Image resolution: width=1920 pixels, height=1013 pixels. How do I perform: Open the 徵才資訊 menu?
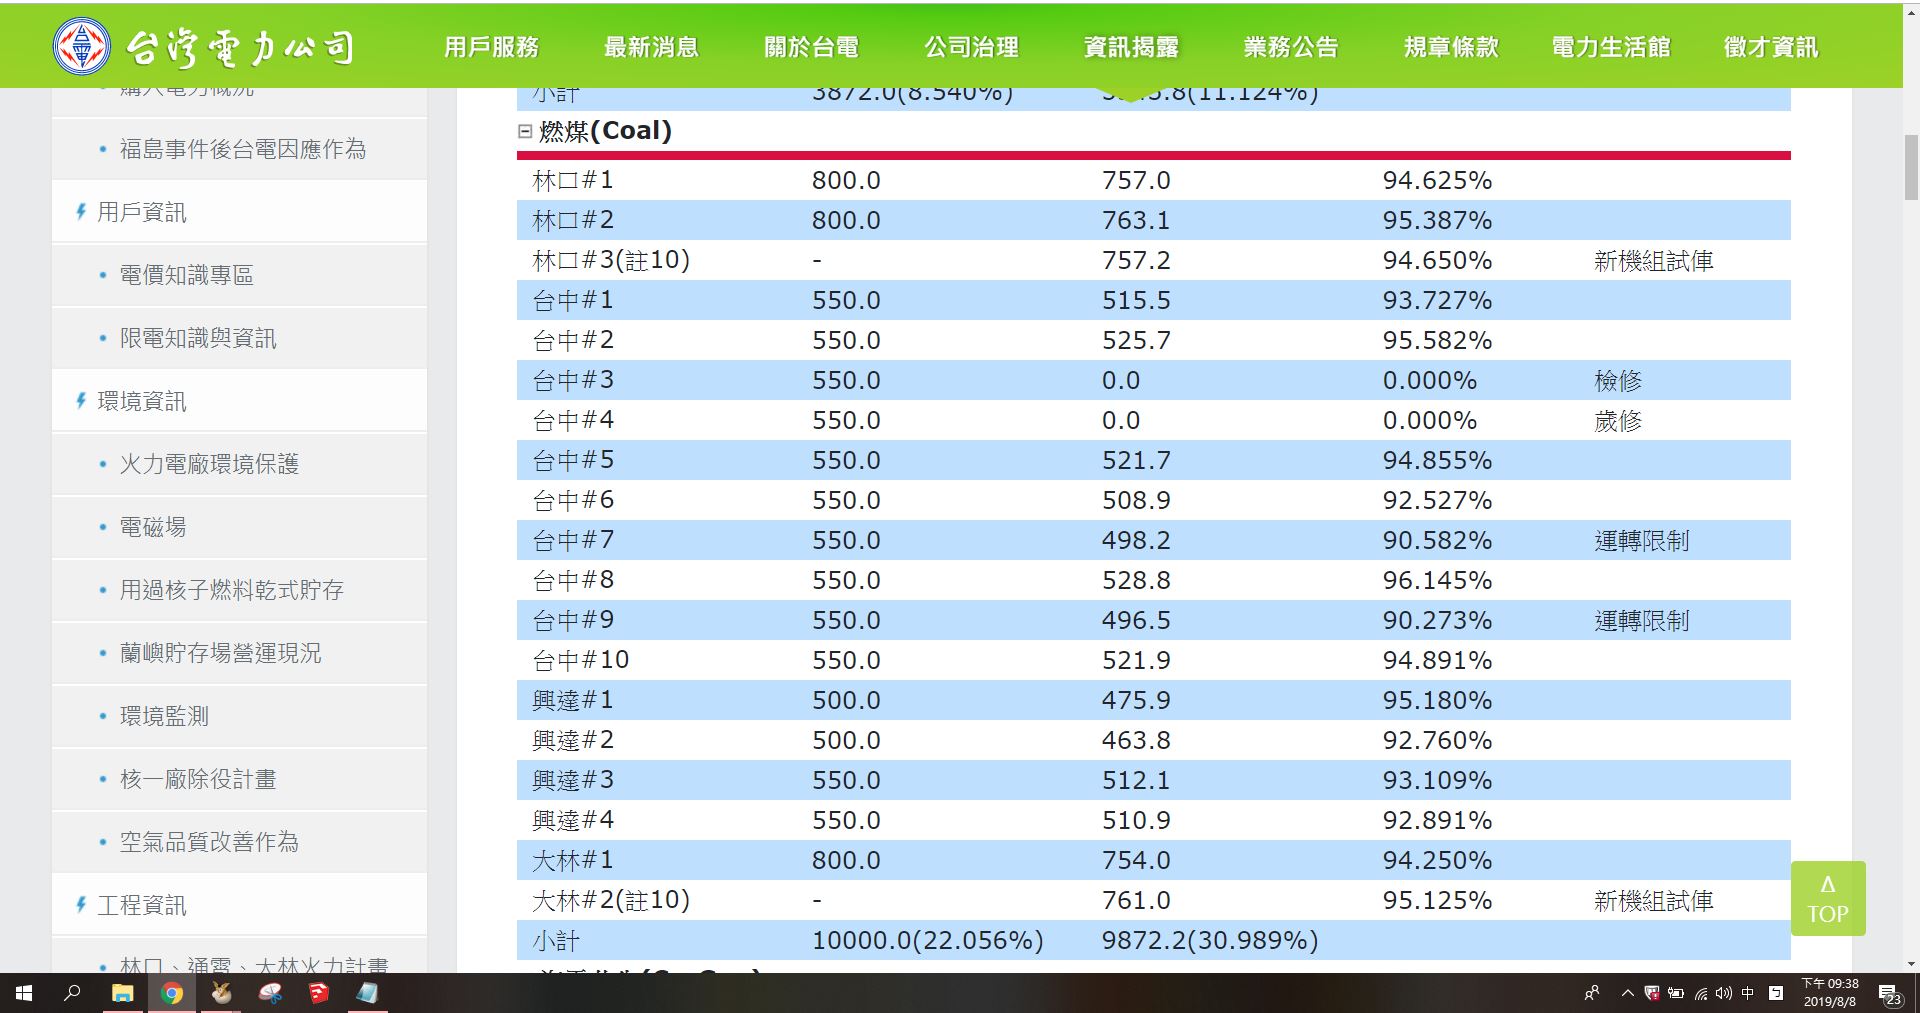(x=1771, y=47)
